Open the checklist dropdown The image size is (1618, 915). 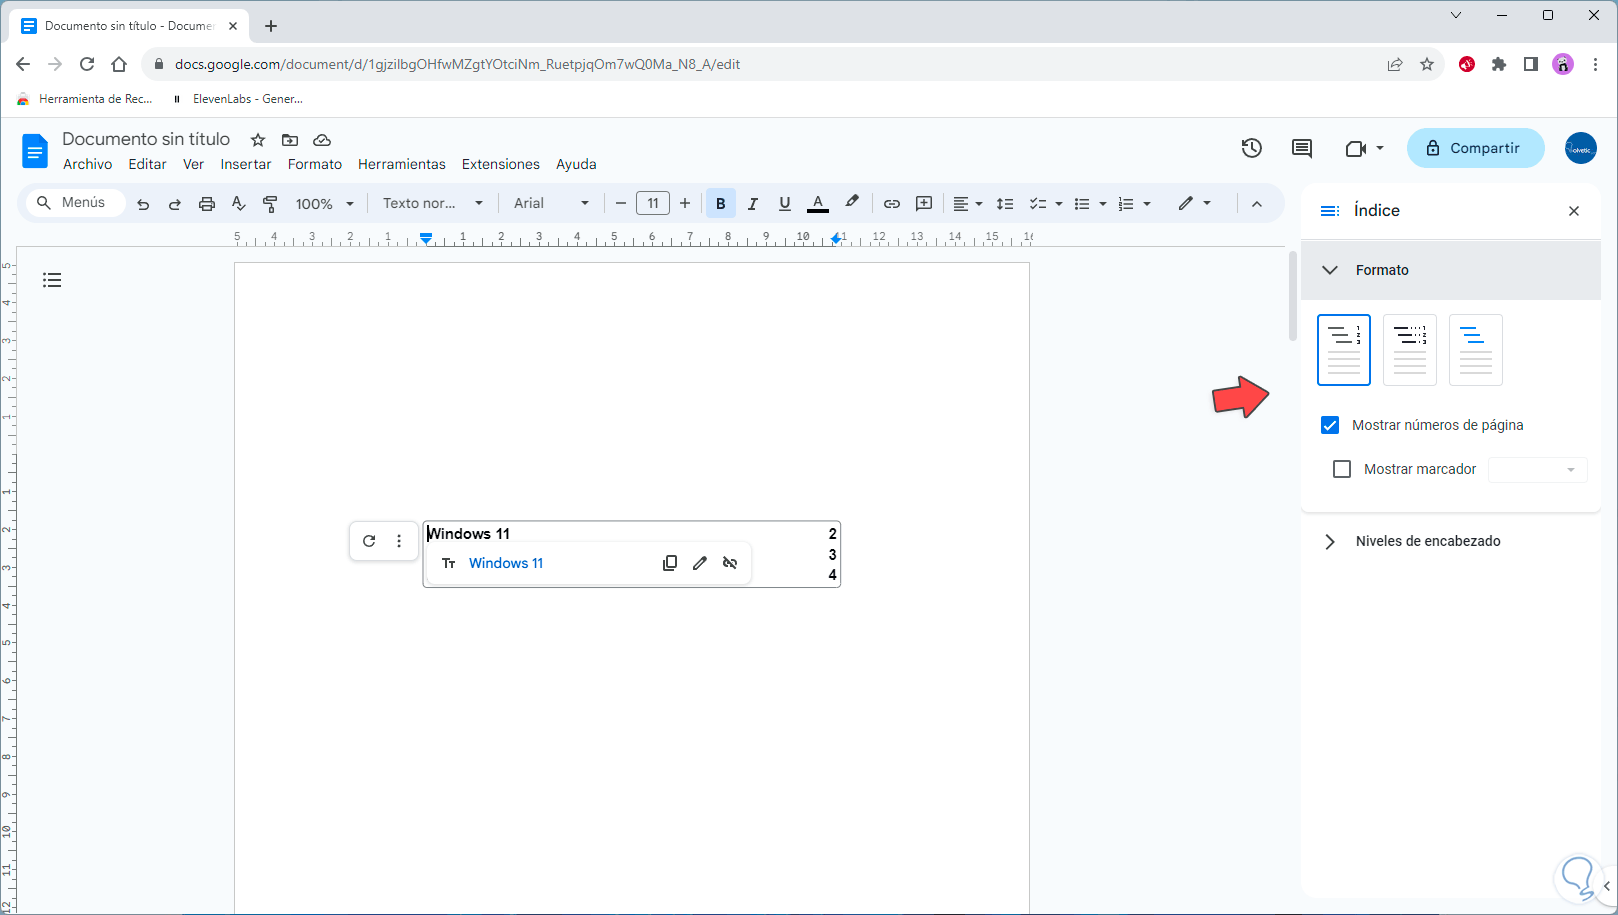1045,204
